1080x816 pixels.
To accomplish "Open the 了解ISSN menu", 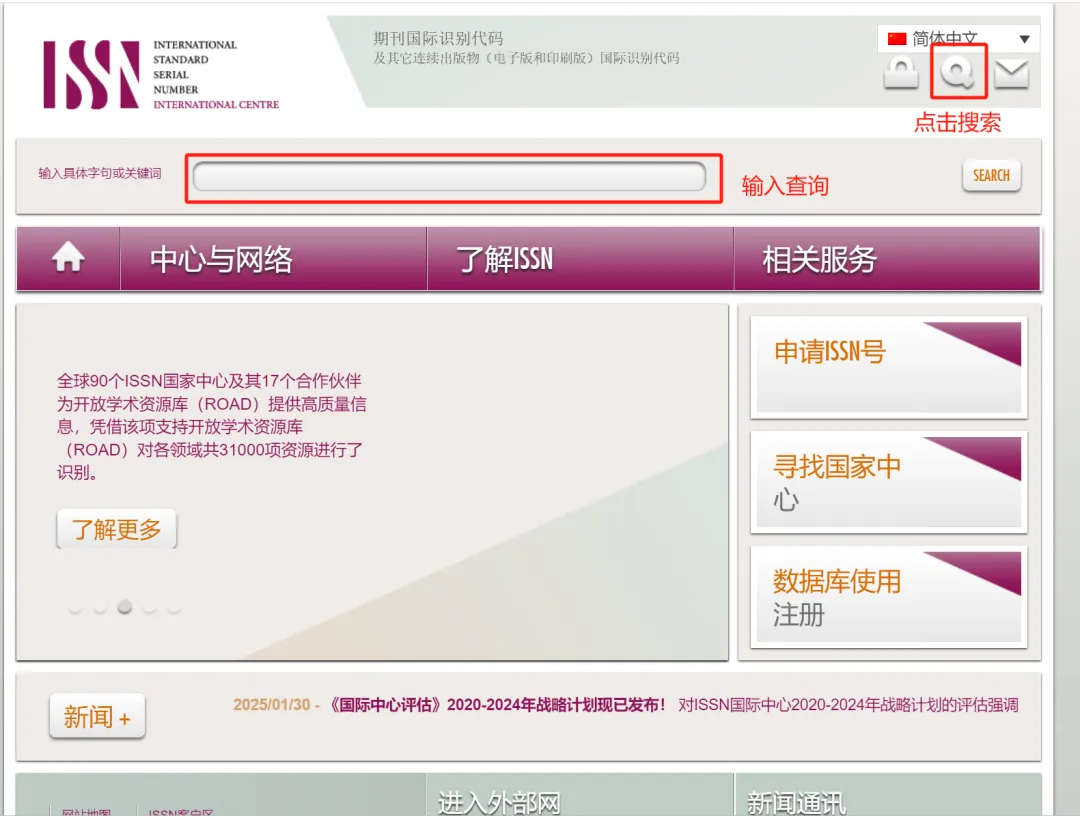I will (505, 260).
